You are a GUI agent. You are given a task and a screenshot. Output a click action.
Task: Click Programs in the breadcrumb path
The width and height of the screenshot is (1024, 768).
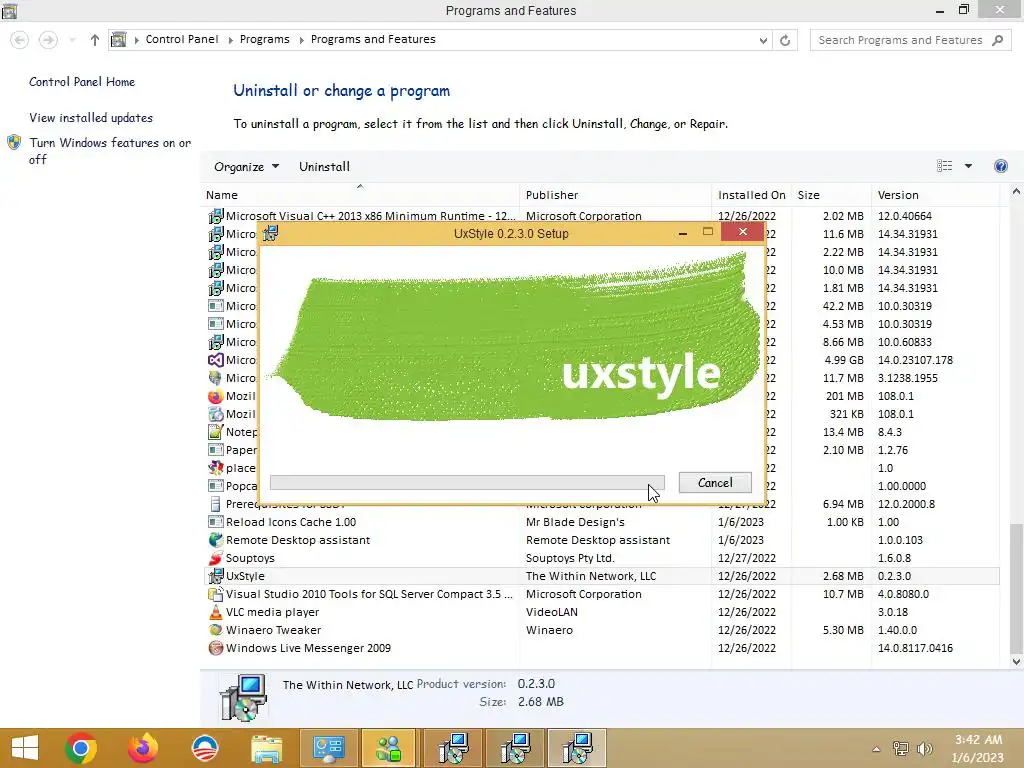264,39
